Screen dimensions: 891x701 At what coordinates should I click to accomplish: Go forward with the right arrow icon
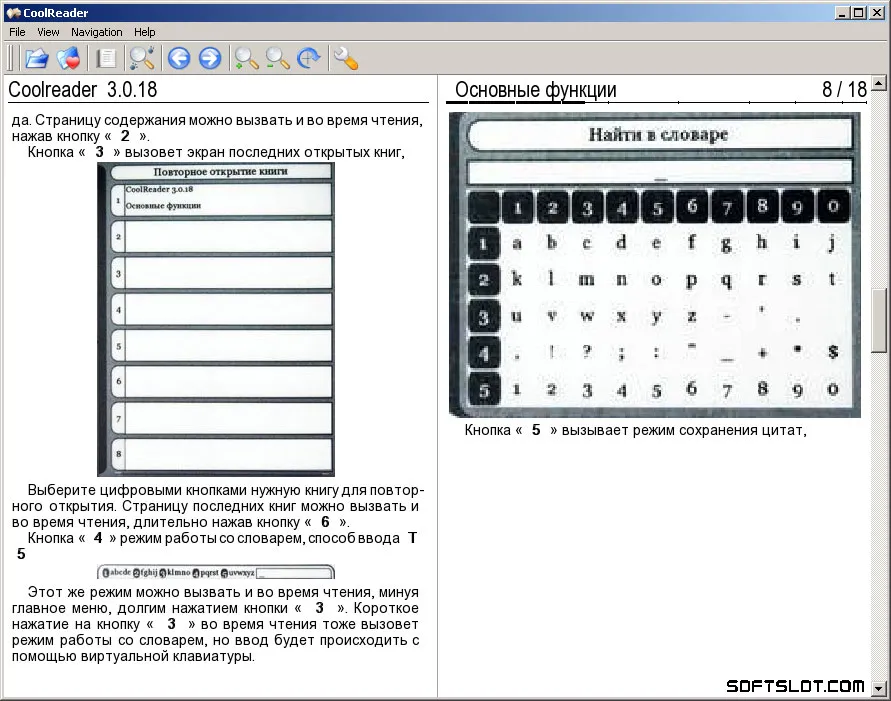click(210, 59)
